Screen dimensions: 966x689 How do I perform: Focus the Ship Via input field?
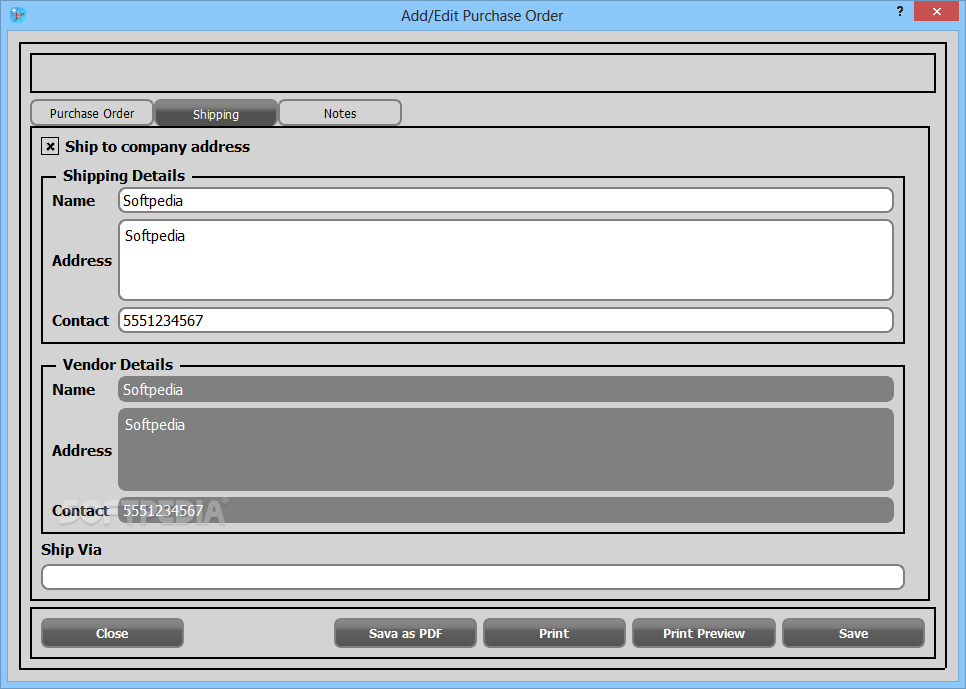click(473, 577)
